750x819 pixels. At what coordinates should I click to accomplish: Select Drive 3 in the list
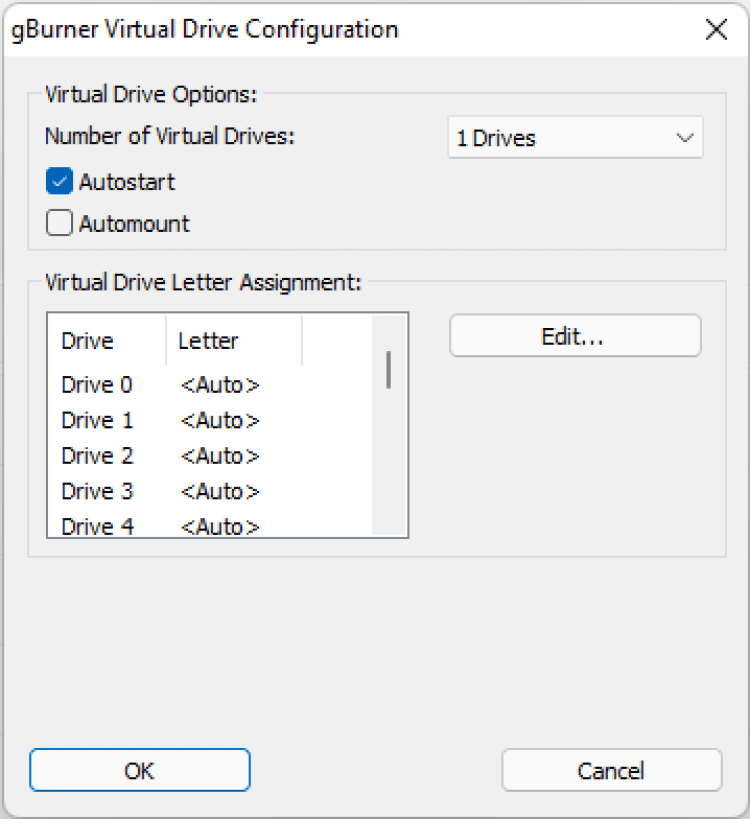(x=97, y=491)
